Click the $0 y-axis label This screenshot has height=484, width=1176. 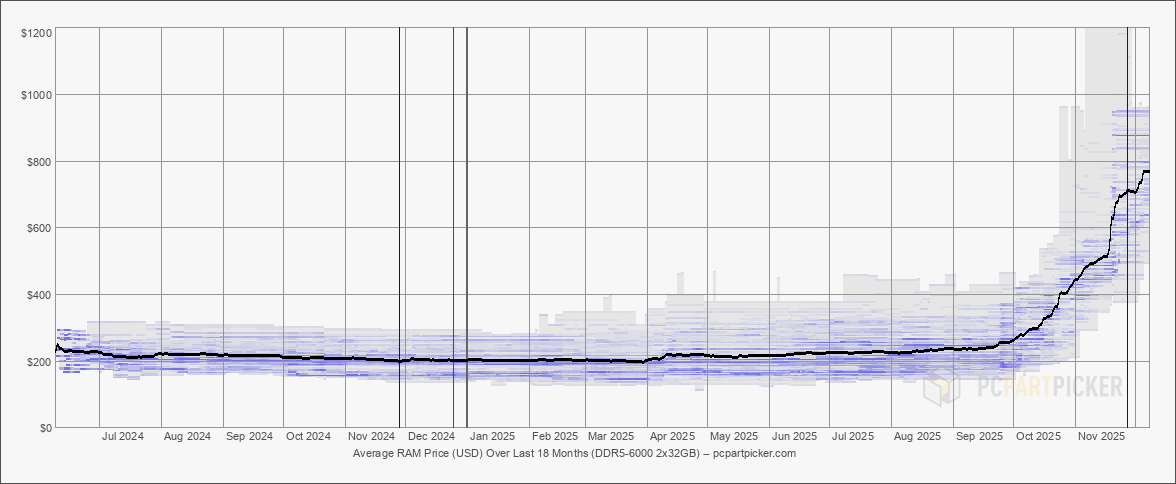tap(45, 427)
